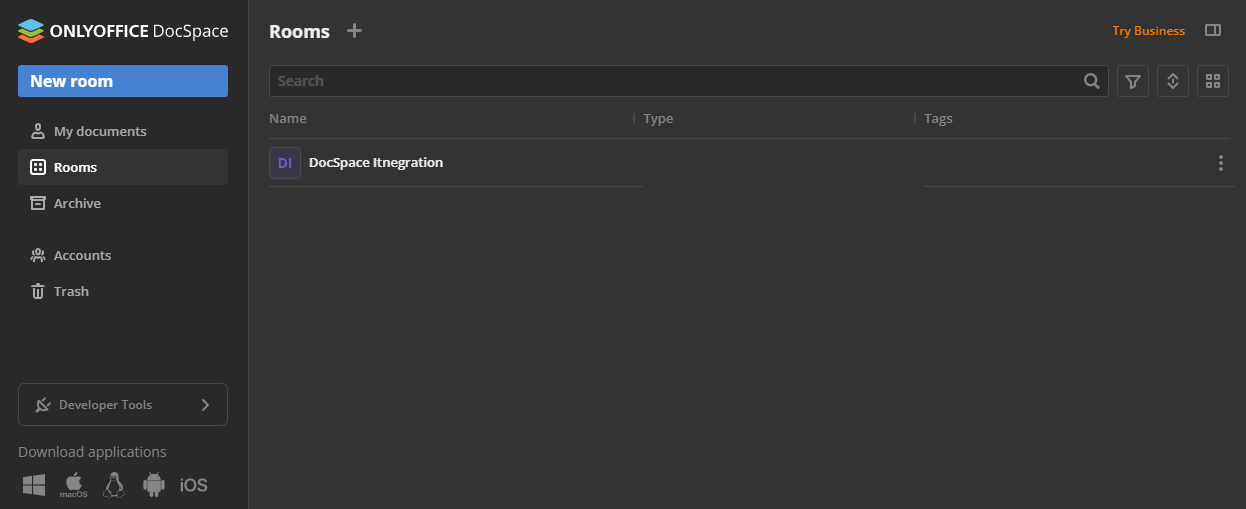Open DocSpace Itnegration row's three-dot menu
Screen dimensions: 1246x509
tap(1220, 163)
